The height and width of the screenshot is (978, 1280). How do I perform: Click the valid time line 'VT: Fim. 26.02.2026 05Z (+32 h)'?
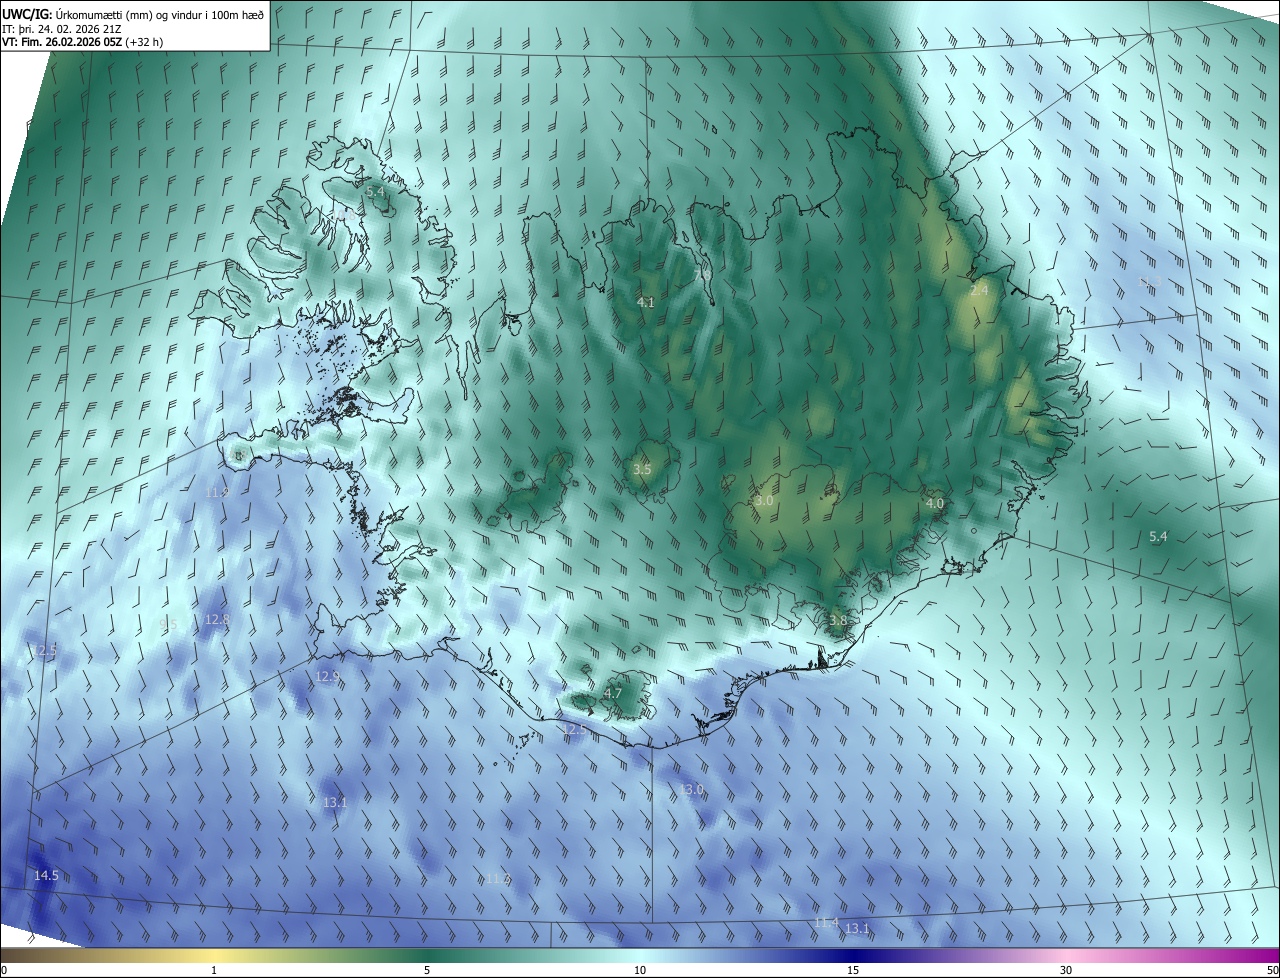click(83, 42)
